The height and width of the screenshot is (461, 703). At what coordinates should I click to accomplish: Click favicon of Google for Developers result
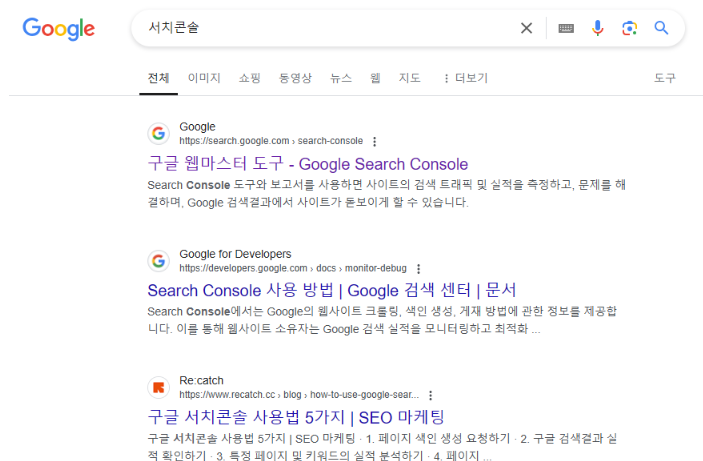[x=158, y=261]
